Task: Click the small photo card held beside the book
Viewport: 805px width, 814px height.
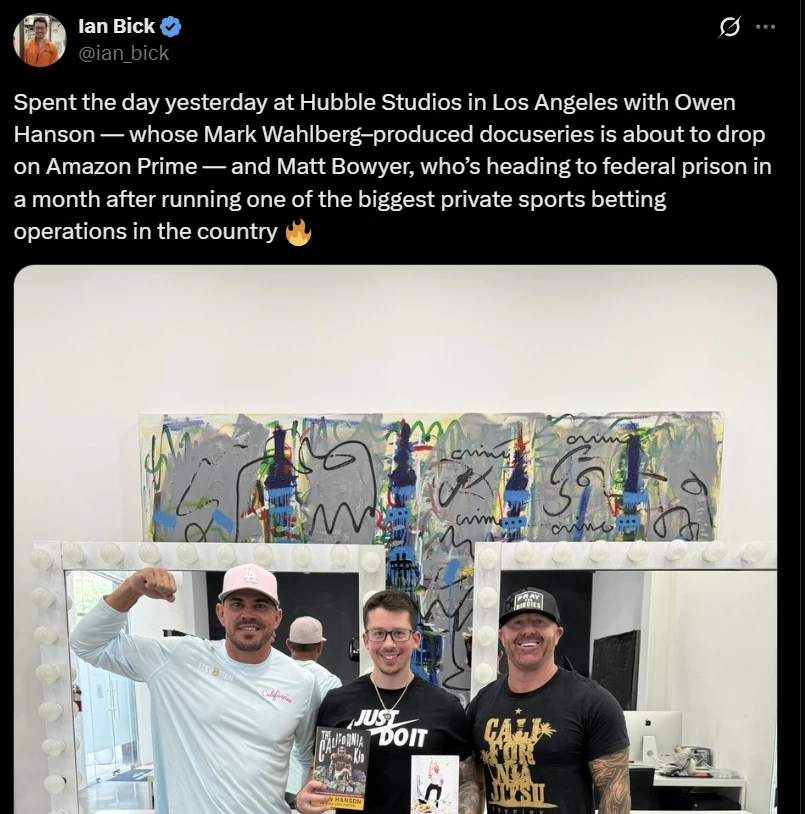Action: click(x=435, y=784)
